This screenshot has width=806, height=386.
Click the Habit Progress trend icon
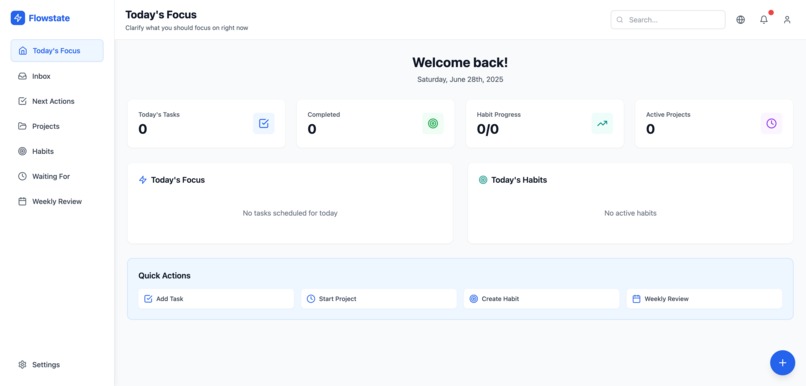pyautogui.click(x=602, y=123)
